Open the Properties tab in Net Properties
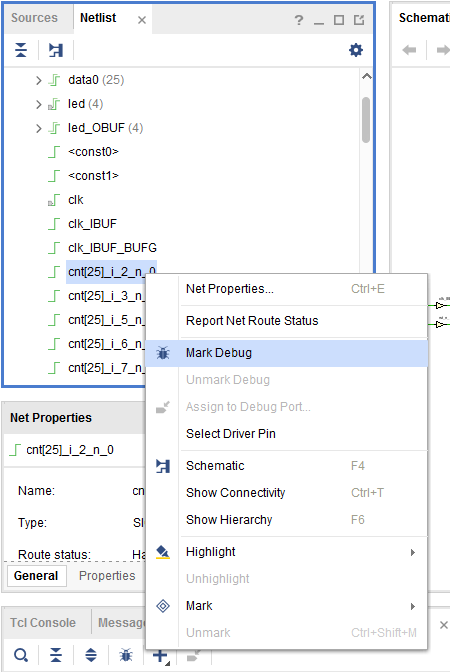The image size is (450, 672). (x=107, y=576)
